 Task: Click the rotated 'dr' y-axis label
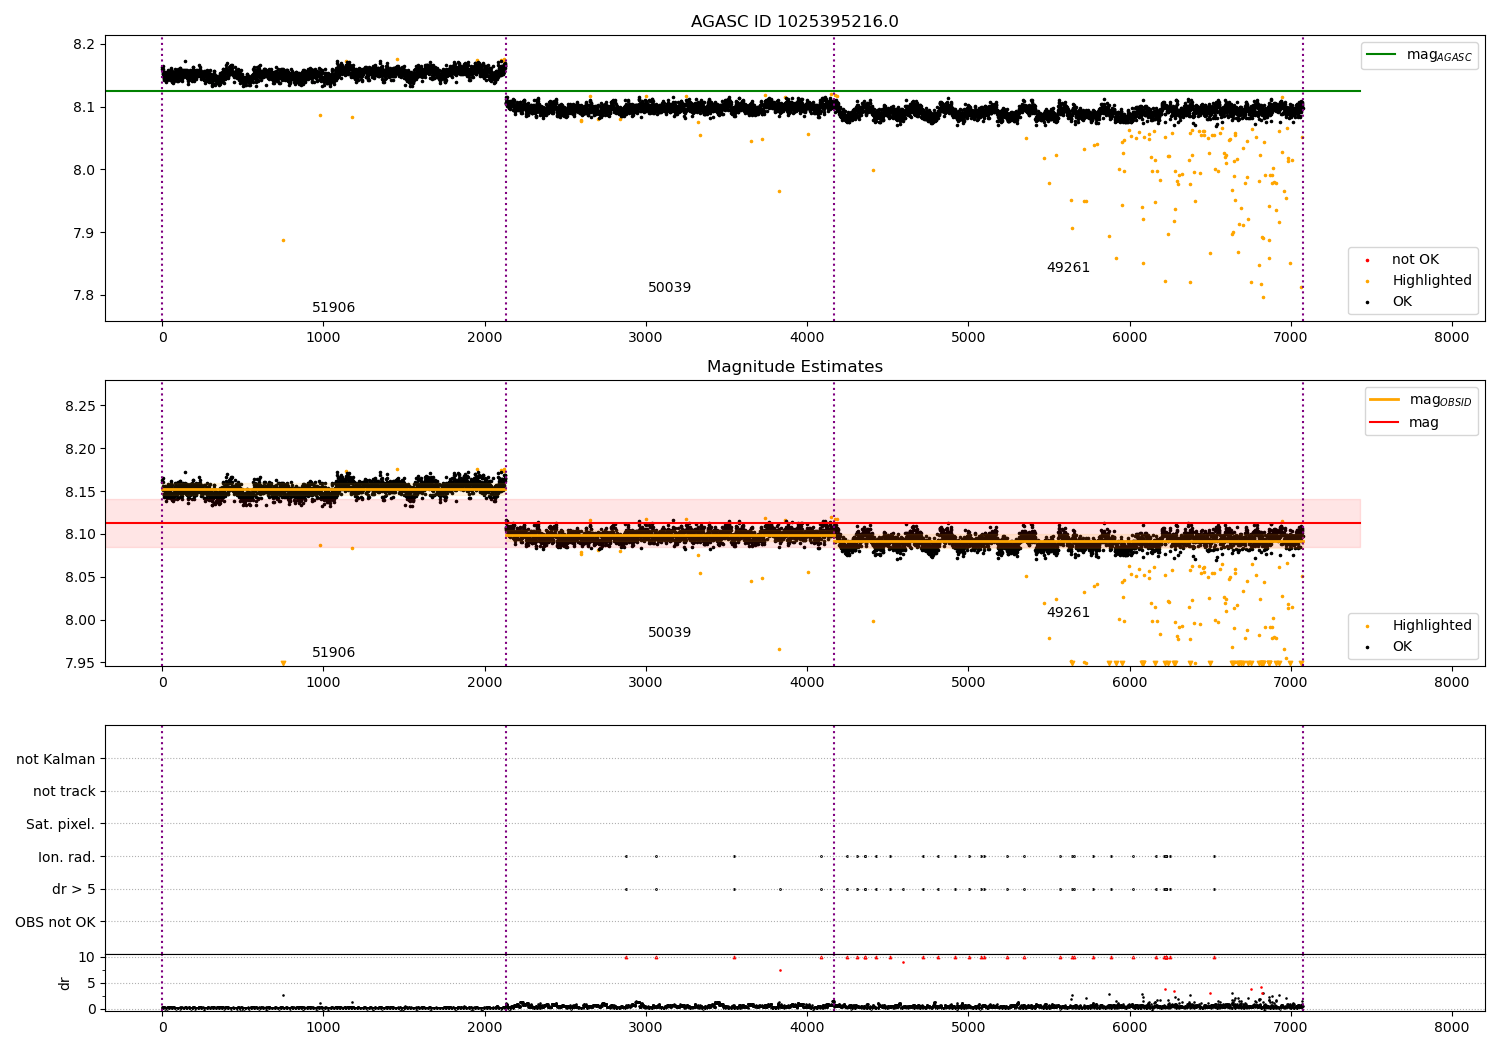click(65, 984)
